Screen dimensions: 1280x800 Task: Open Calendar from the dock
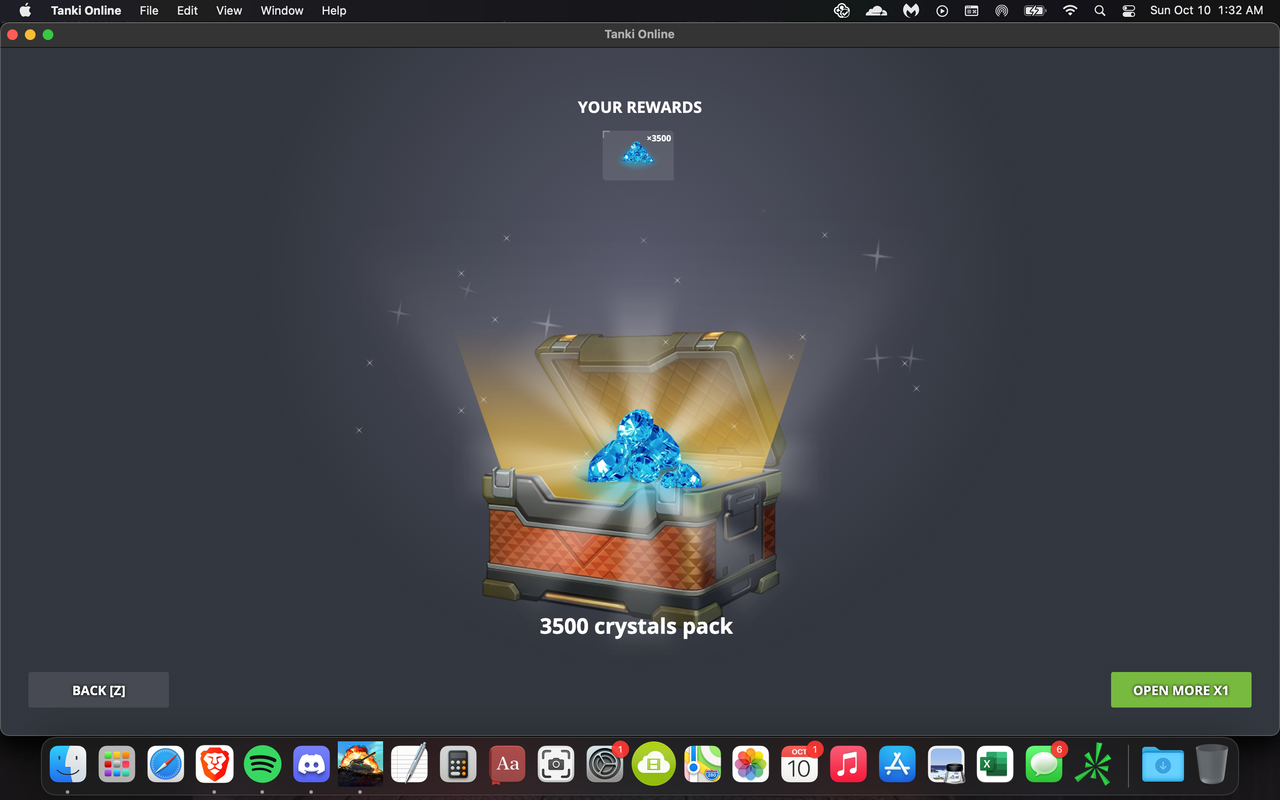click(799, 764)
